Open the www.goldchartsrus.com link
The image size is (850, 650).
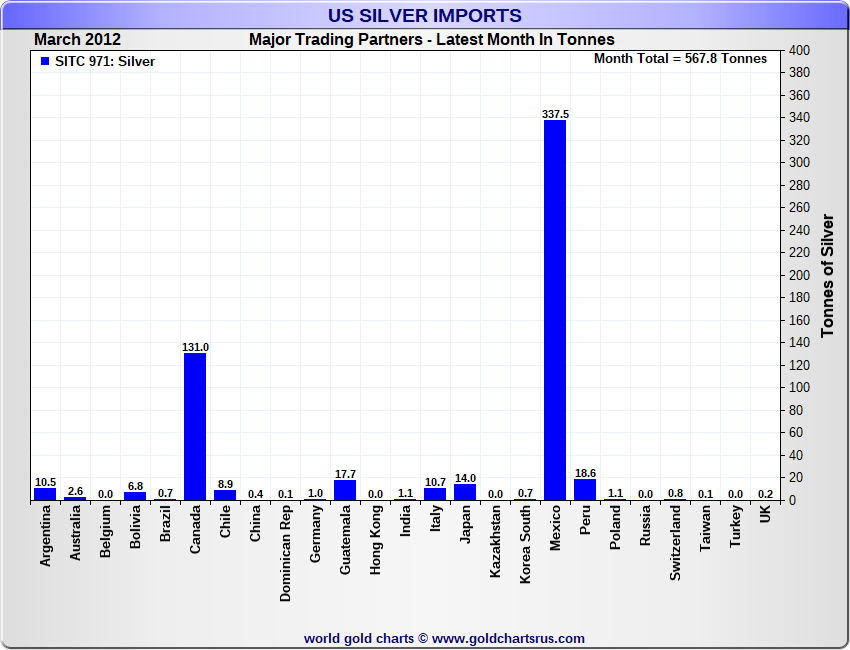tap(508, 638)
